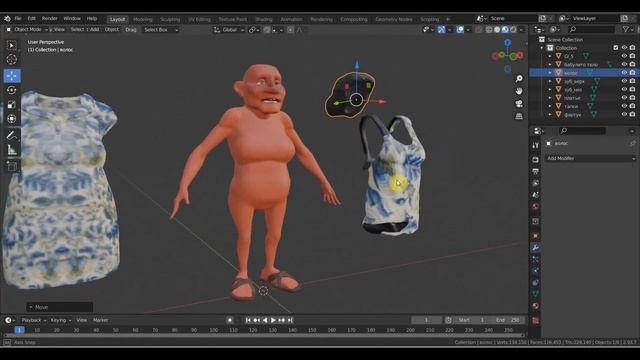Select the Measure ruler tool
The width and height of the screenshot is (640, 360).
[11, 150]
